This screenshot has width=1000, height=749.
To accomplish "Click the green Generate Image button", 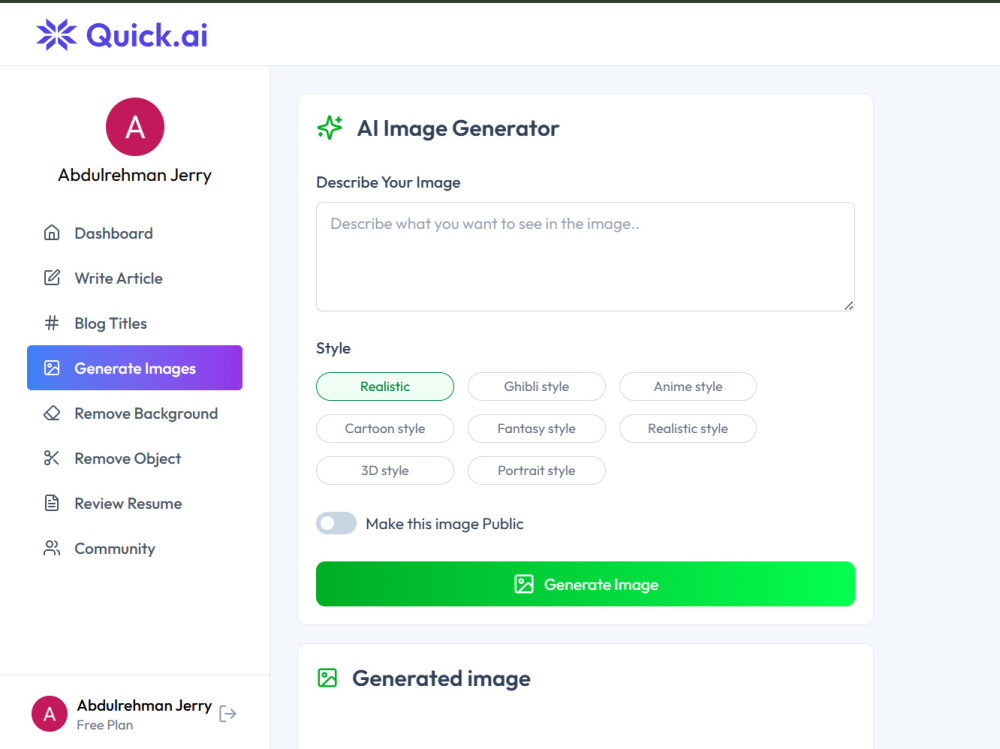I will point(585,584).
